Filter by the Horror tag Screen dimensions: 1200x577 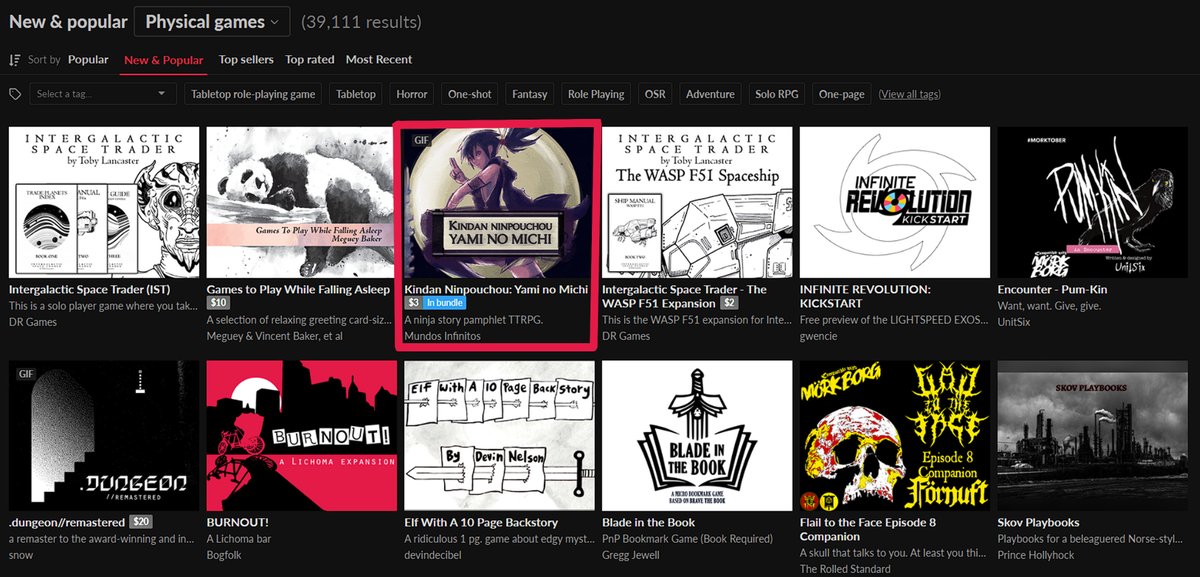click(x=412, y=94)
